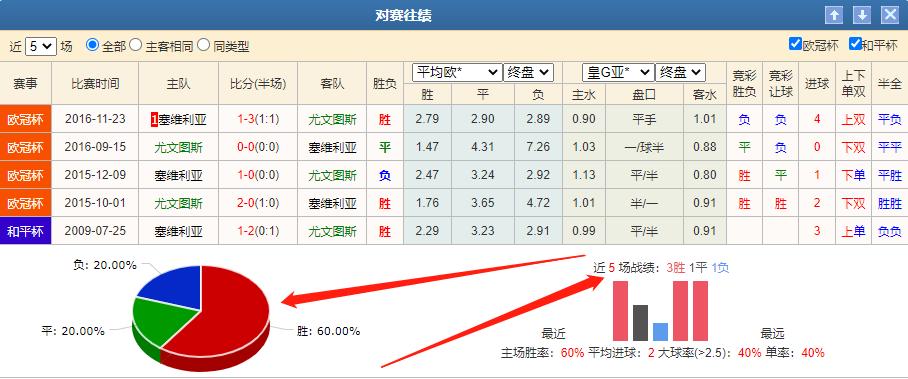Viewport: 908px width, 379px height.
Task: Click the 负负 half-full result
Action: (890, 231)
